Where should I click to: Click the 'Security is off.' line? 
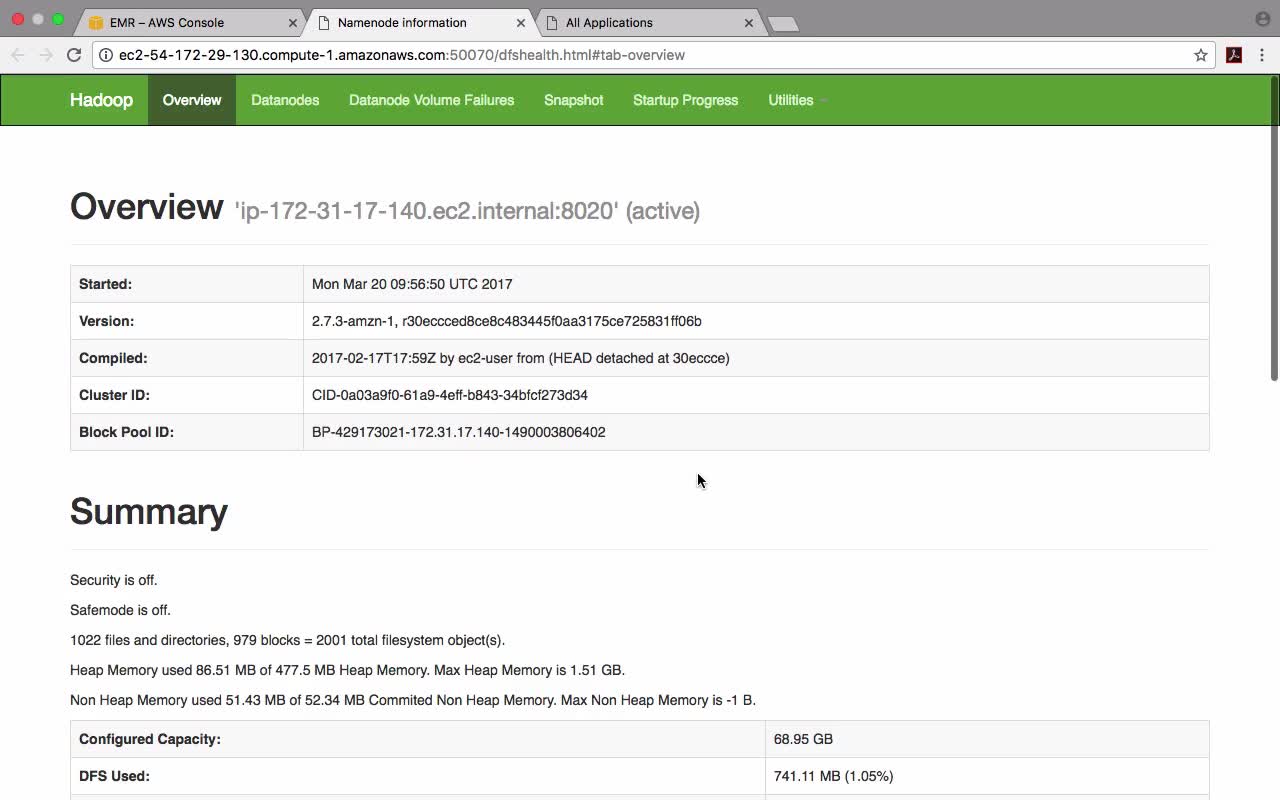(x=114, y=580)
